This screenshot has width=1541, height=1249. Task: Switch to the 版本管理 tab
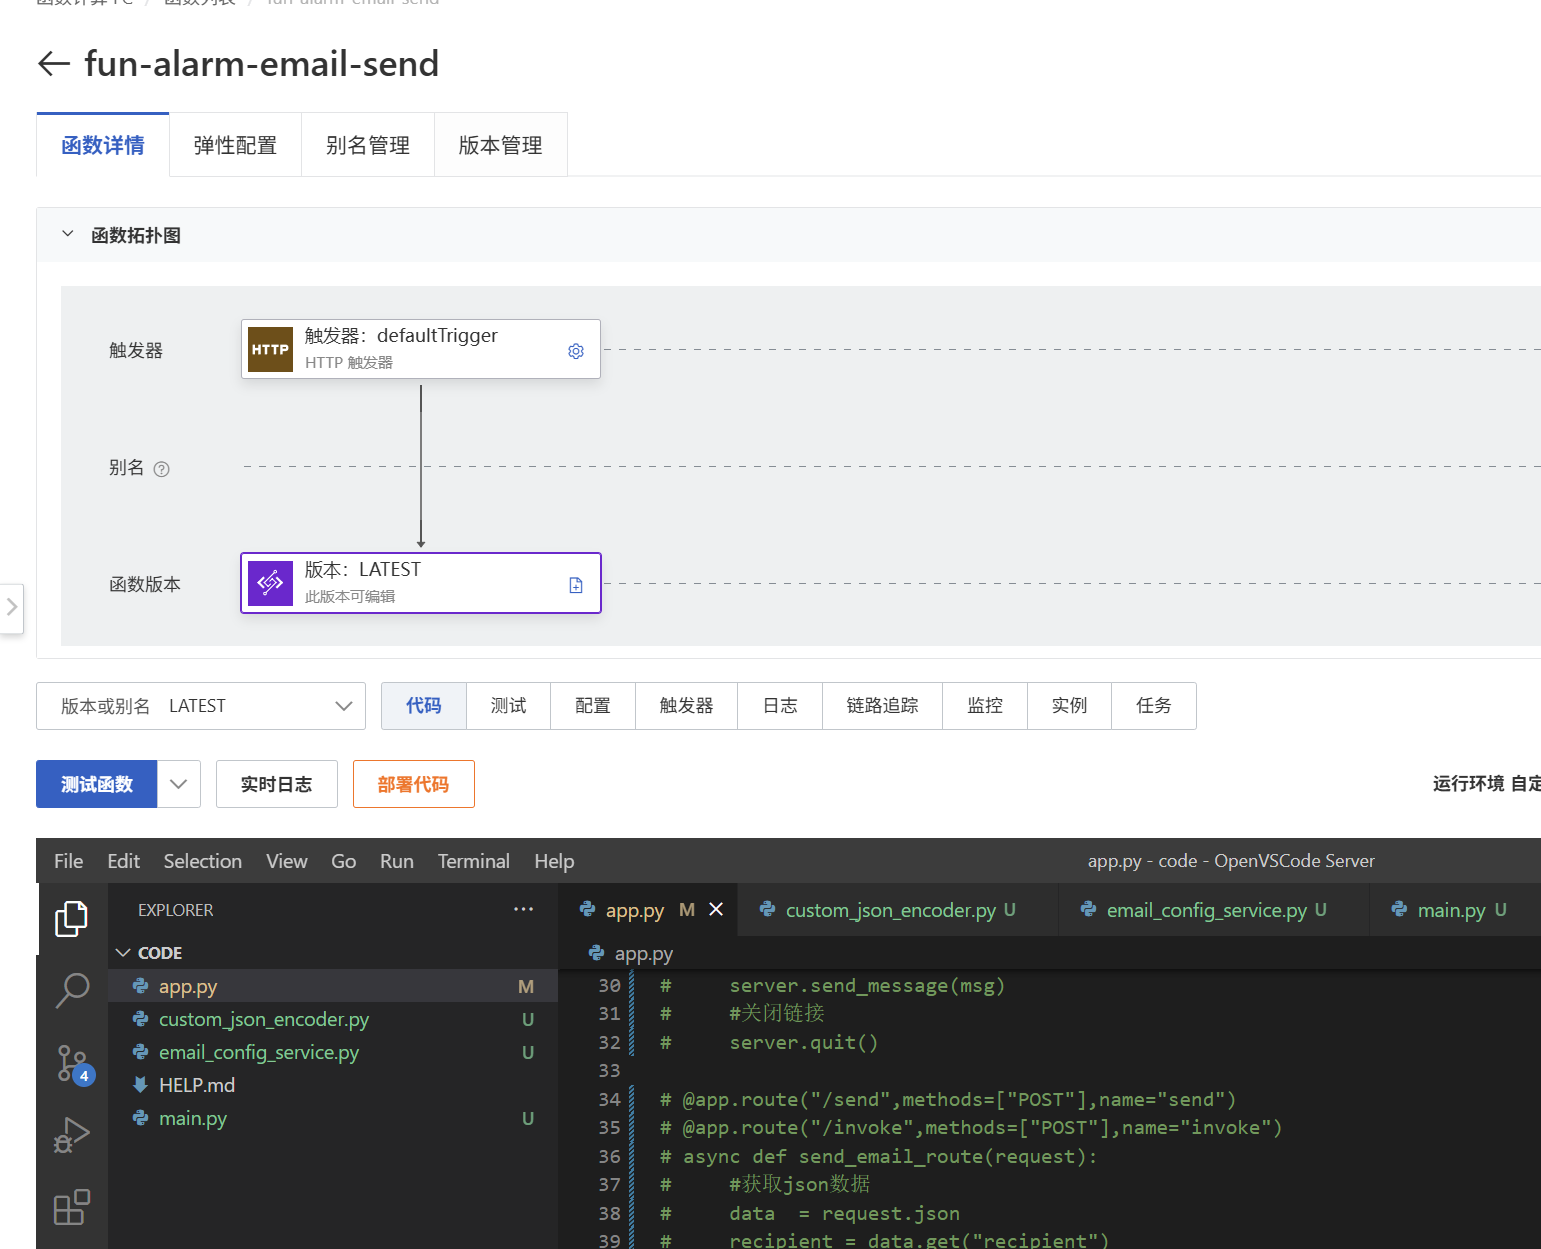point(501,145)
